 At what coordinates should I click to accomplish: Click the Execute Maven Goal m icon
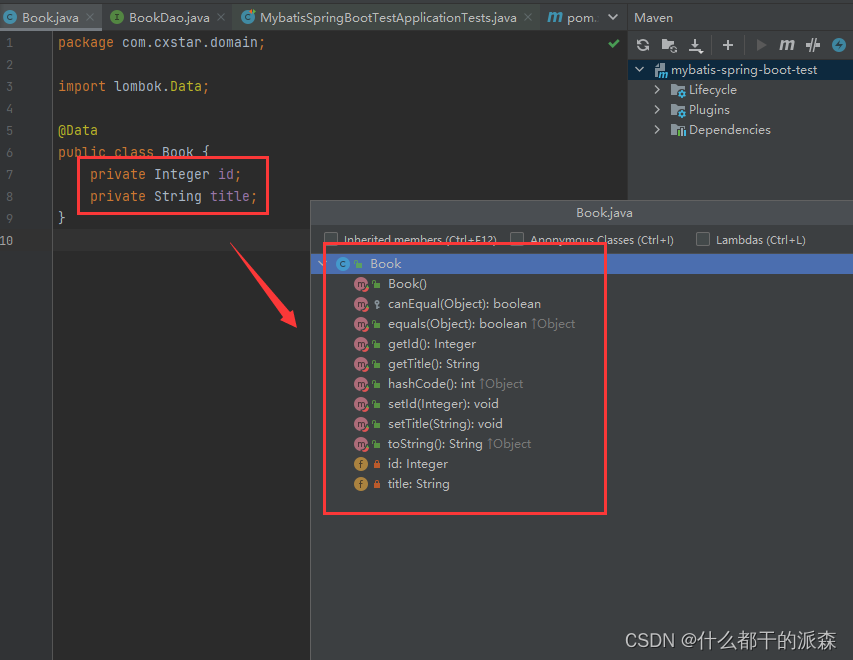pos(787,45)
